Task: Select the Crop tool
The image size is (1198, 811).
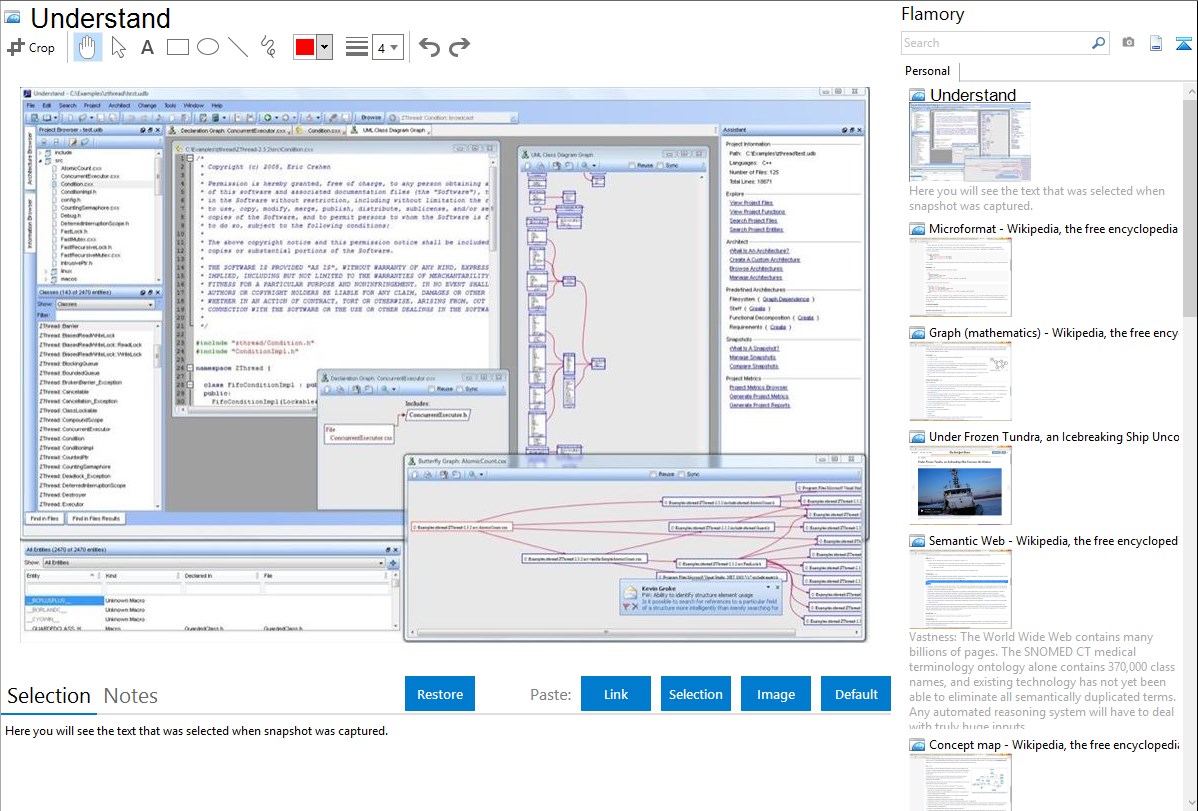Action: point(31,47)
